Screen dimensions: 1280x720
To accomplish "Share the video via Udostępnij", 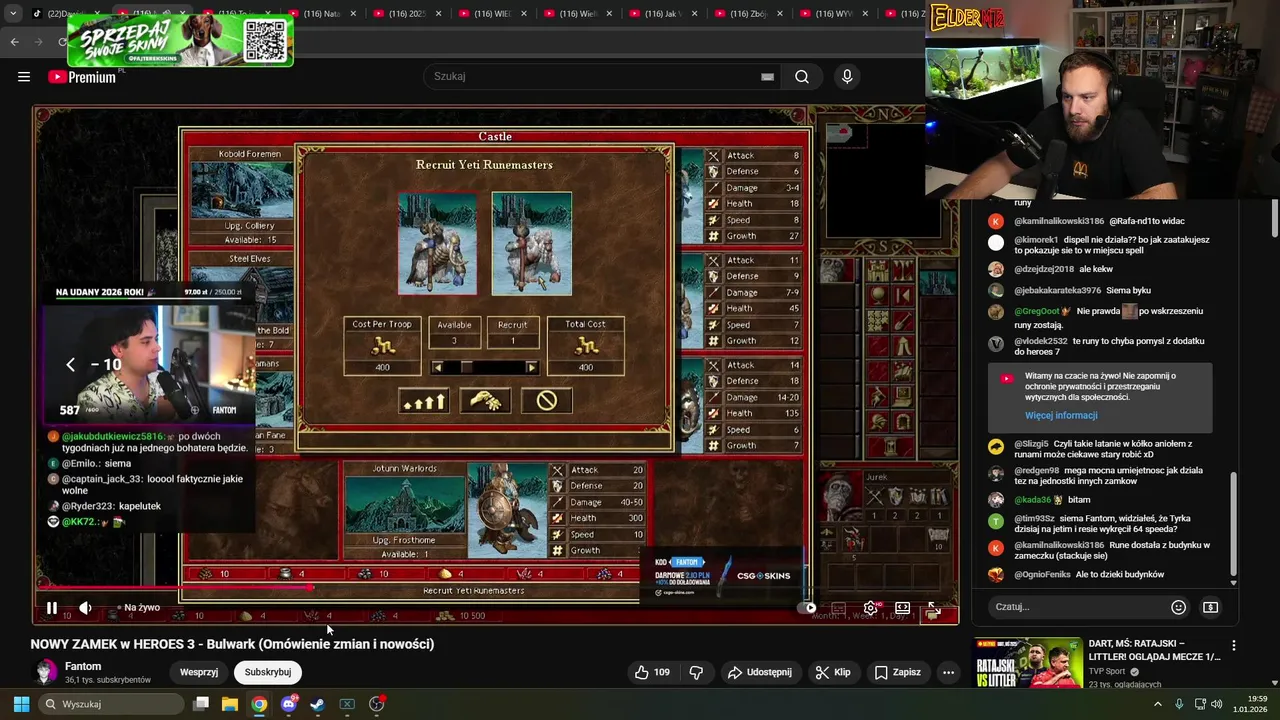I will tap(759, 672).
